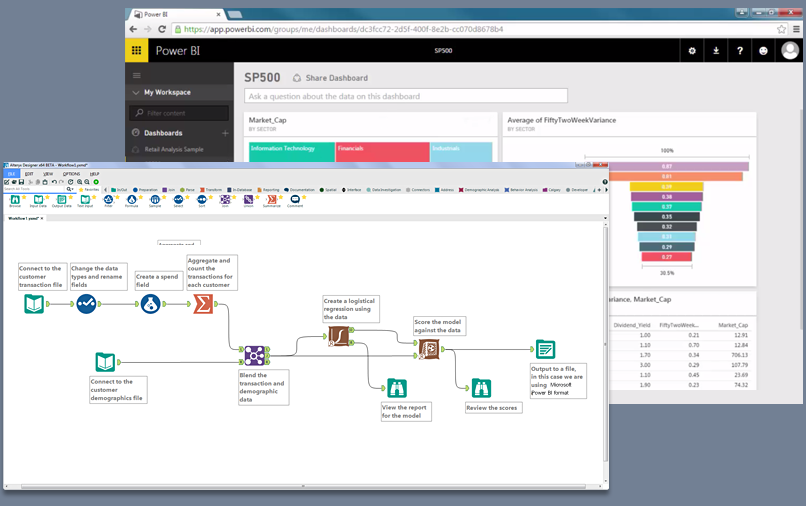Click the Q&A question box on SP500 dashboard
Image resolution: width=806 pixels, height=506 pixels.
click(x=406, y=96)
